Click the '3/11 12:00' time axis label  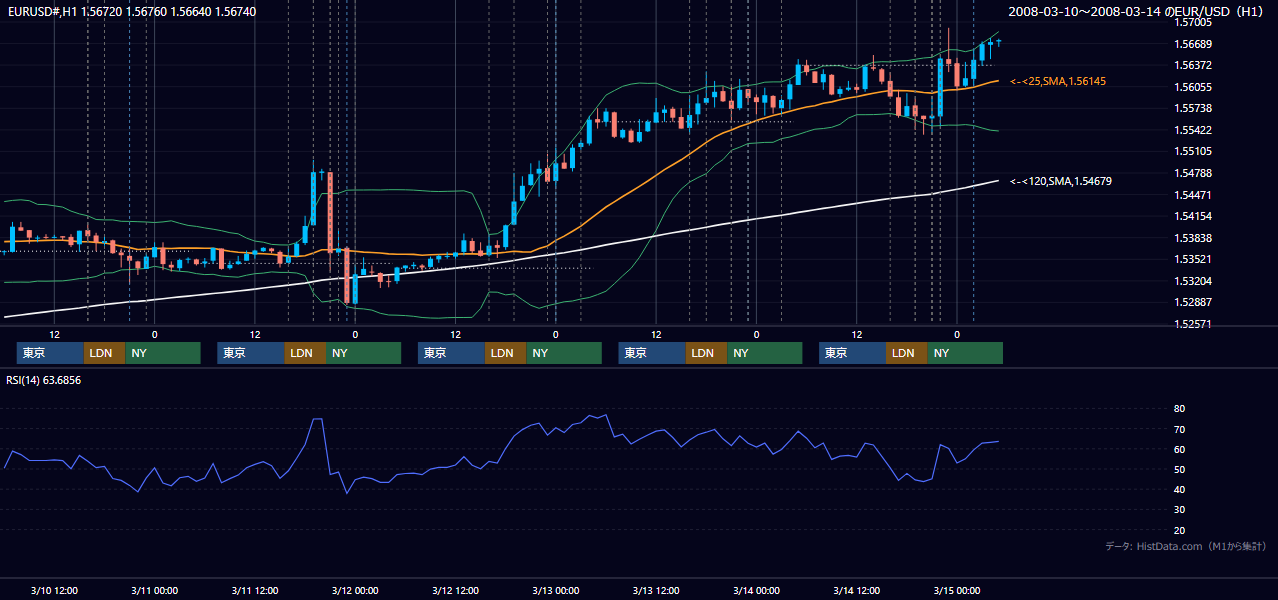[255, 590]
